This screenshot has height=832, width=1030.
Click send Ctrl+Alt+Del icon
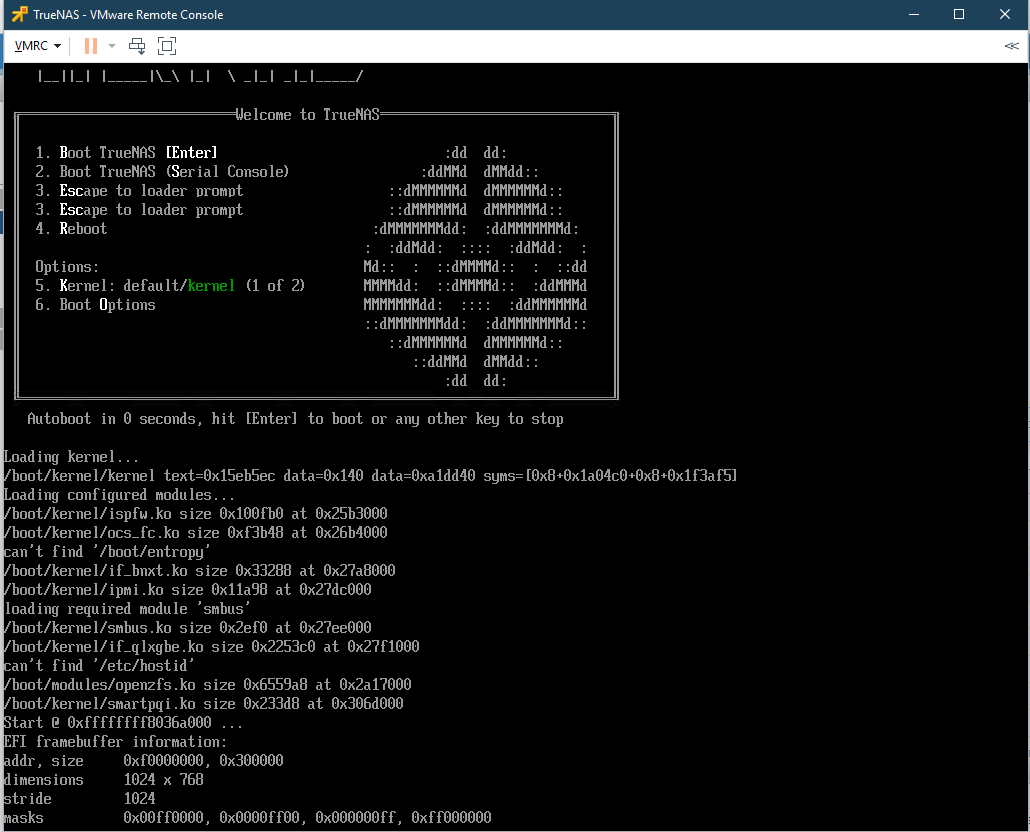point(137,46)
